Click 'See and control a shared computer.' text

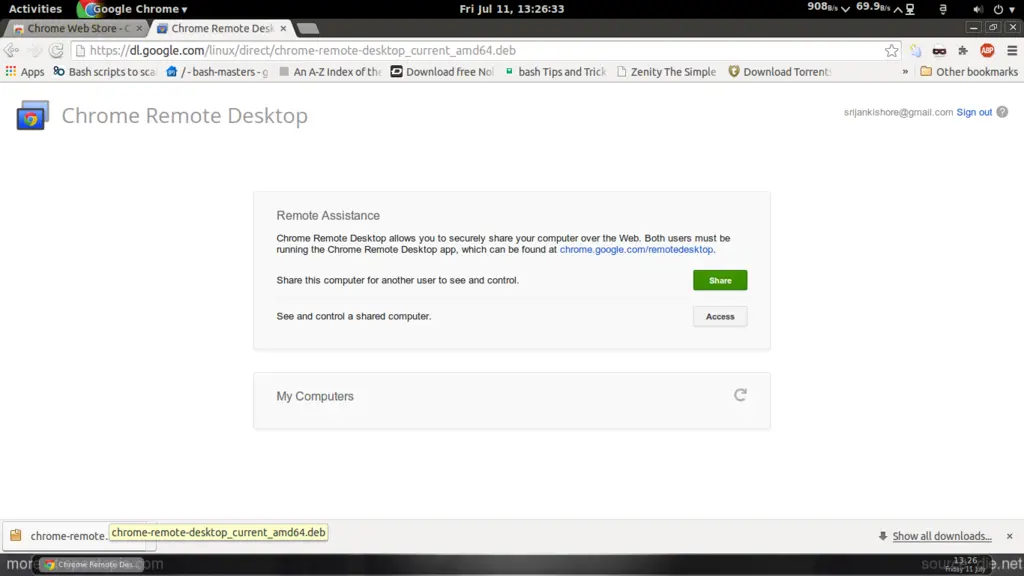coord(353,316)
